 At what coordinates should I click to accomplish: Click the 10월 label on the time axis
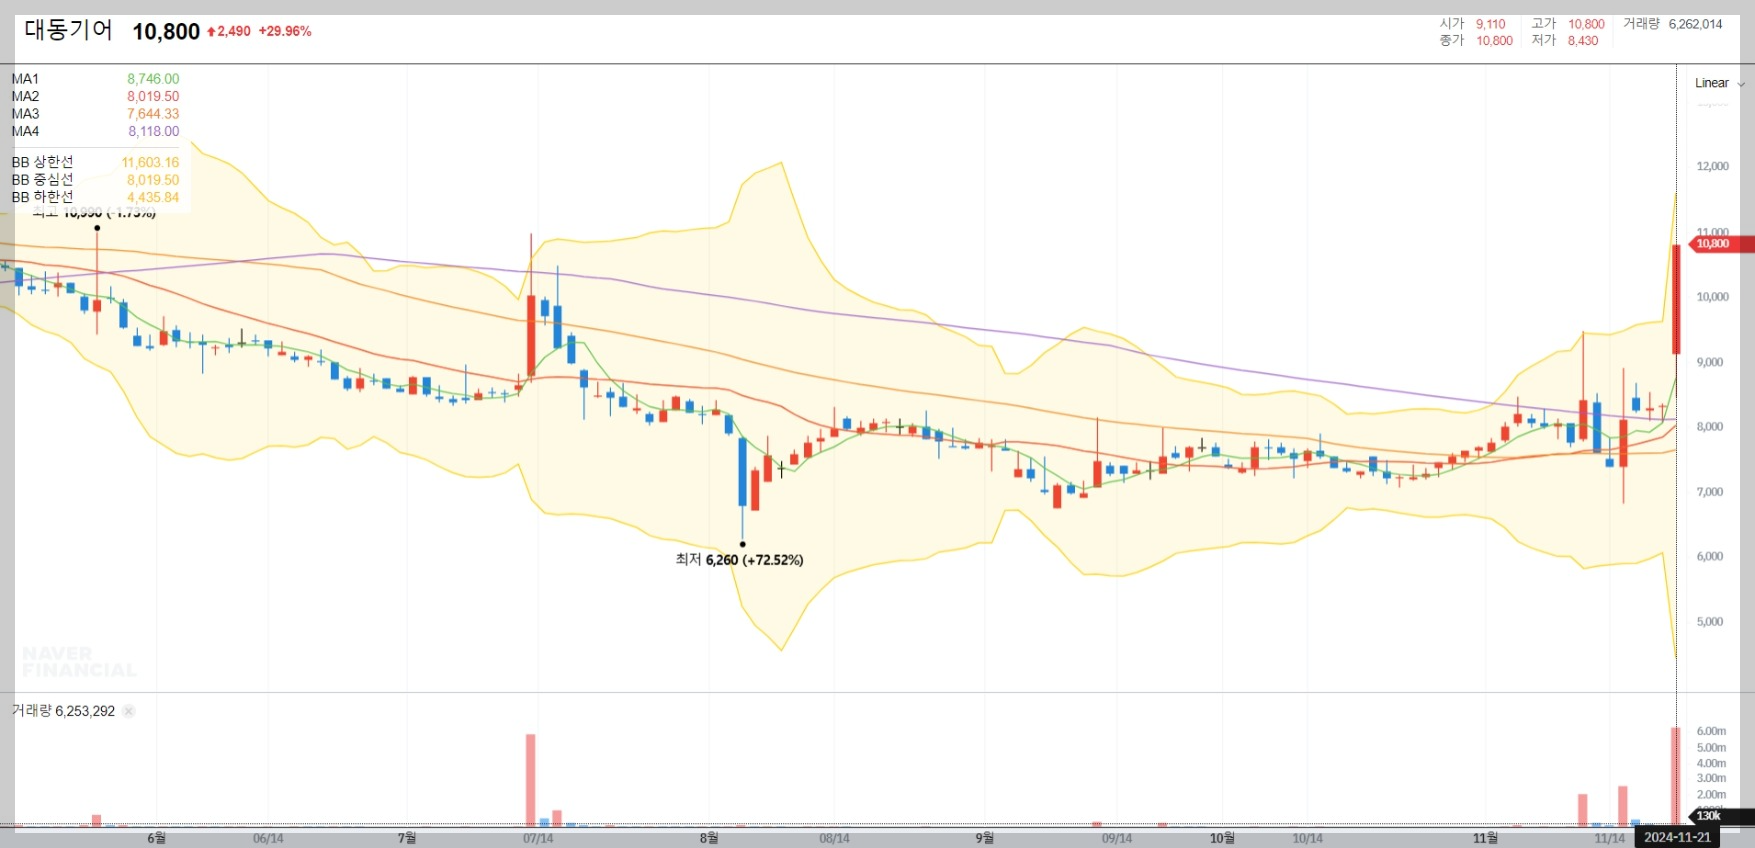point(1222,838)
